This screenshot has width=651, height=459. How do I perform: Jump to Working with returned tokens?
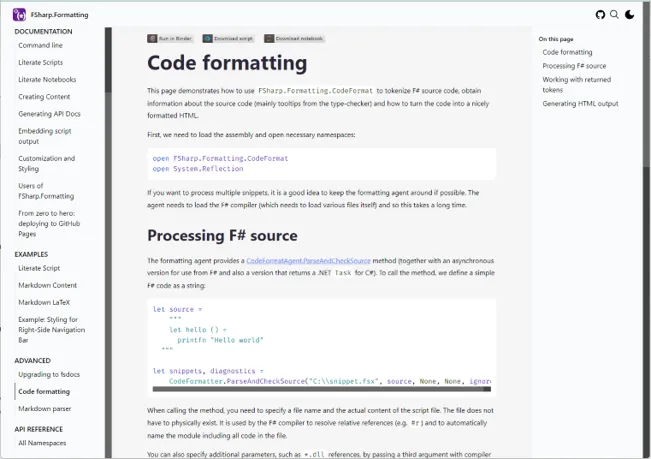577,85
